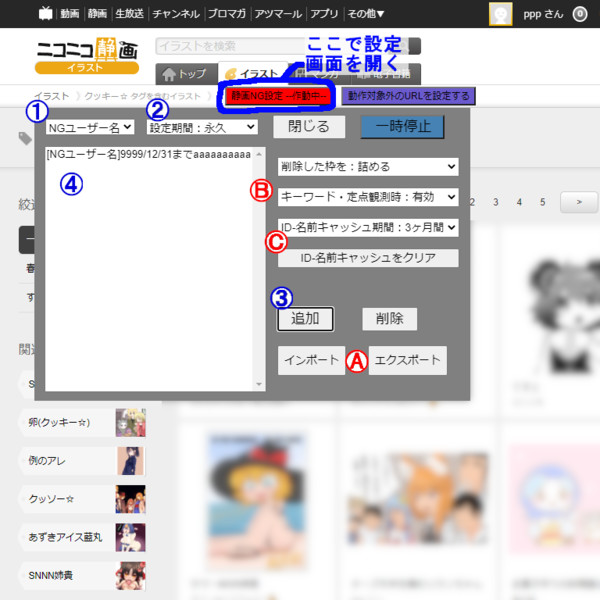
Task: Click the 生放送 item in top navigation
Action: [130, 14]
